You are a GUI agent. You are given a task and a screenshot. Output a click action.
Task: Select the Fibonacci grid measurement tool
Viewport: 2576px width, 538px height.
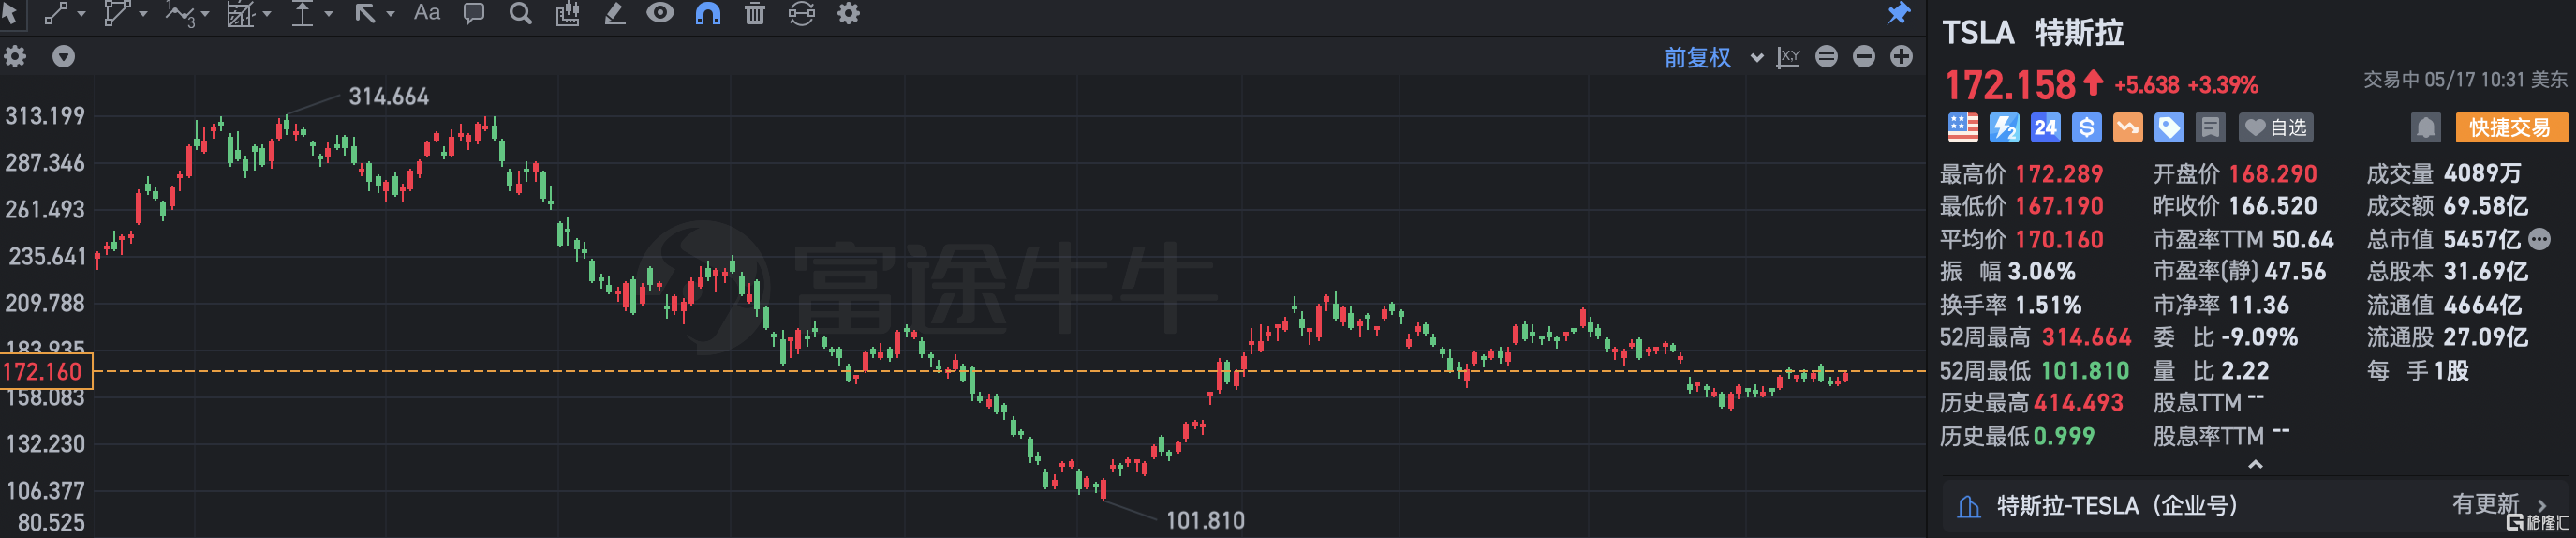pyautogui.click(x=240, y=13)
